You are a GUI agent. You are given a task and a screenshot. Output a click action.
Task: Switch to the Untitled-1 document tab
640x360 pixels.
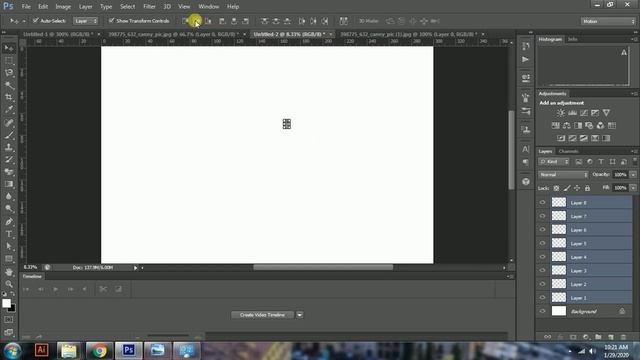tap(58, 34)
